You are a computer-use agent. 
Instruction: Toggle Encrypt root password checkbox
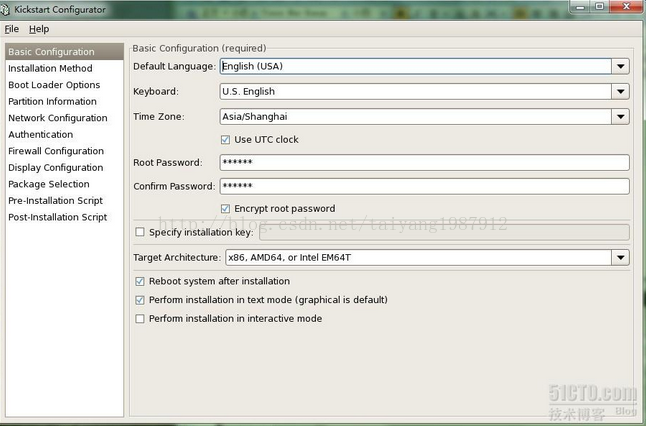coord(225,209)
